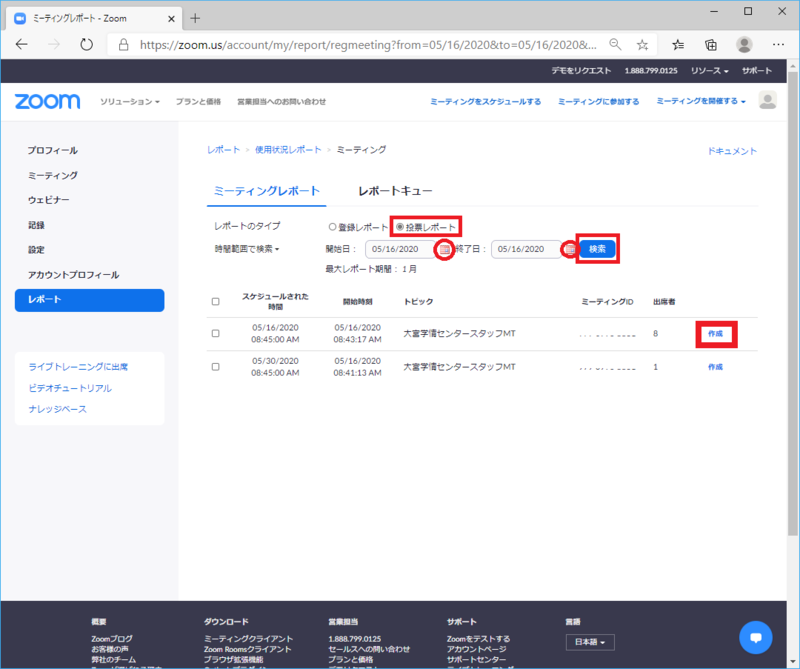This screenshot has height=669, width=800.
Task: Click the magnifier zoom icon in address bar
Action: pos(615,44)
